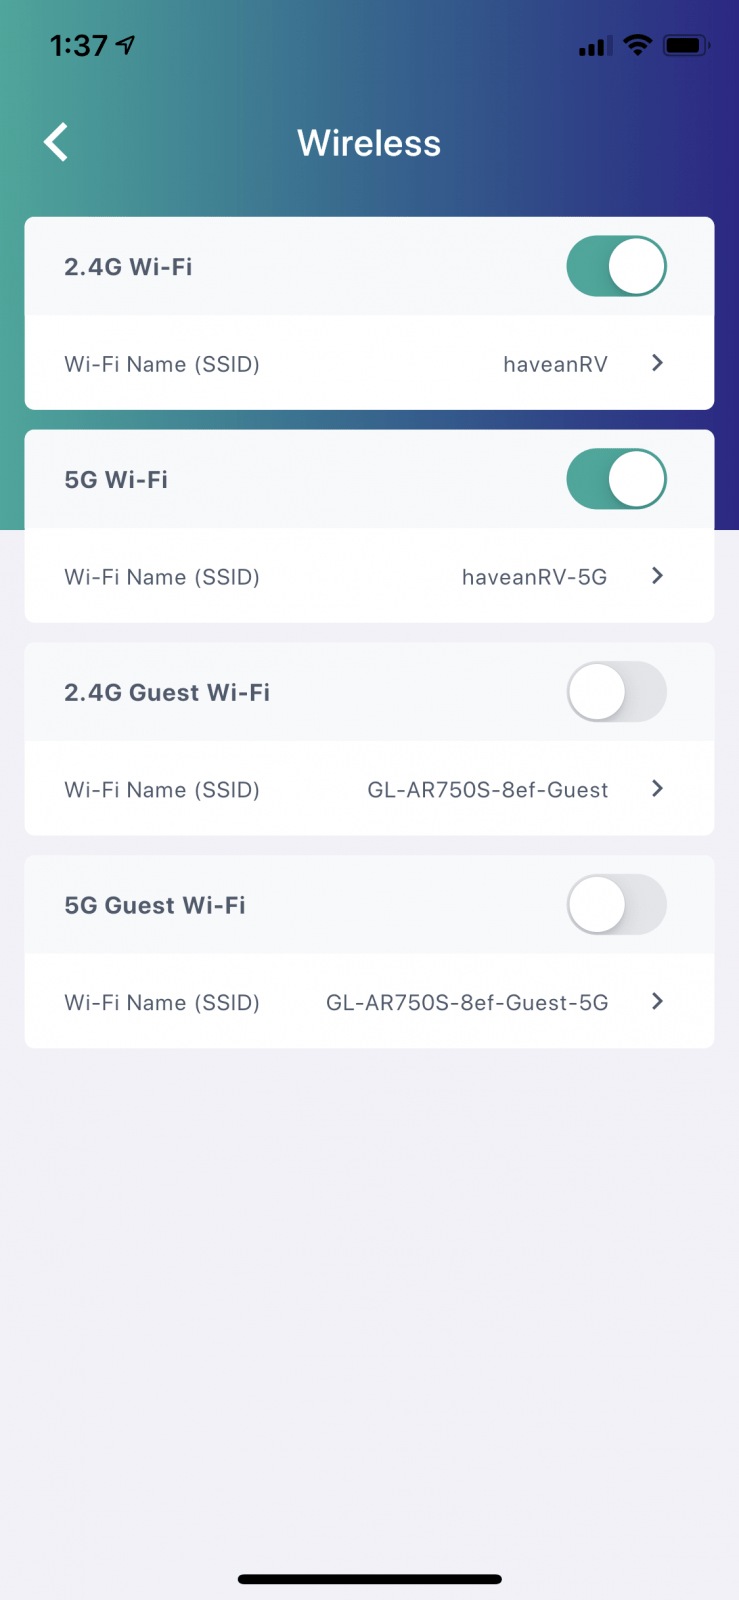Tap the Wi-Fi status icon
The image size is (739, 1600).
point(637,45)
